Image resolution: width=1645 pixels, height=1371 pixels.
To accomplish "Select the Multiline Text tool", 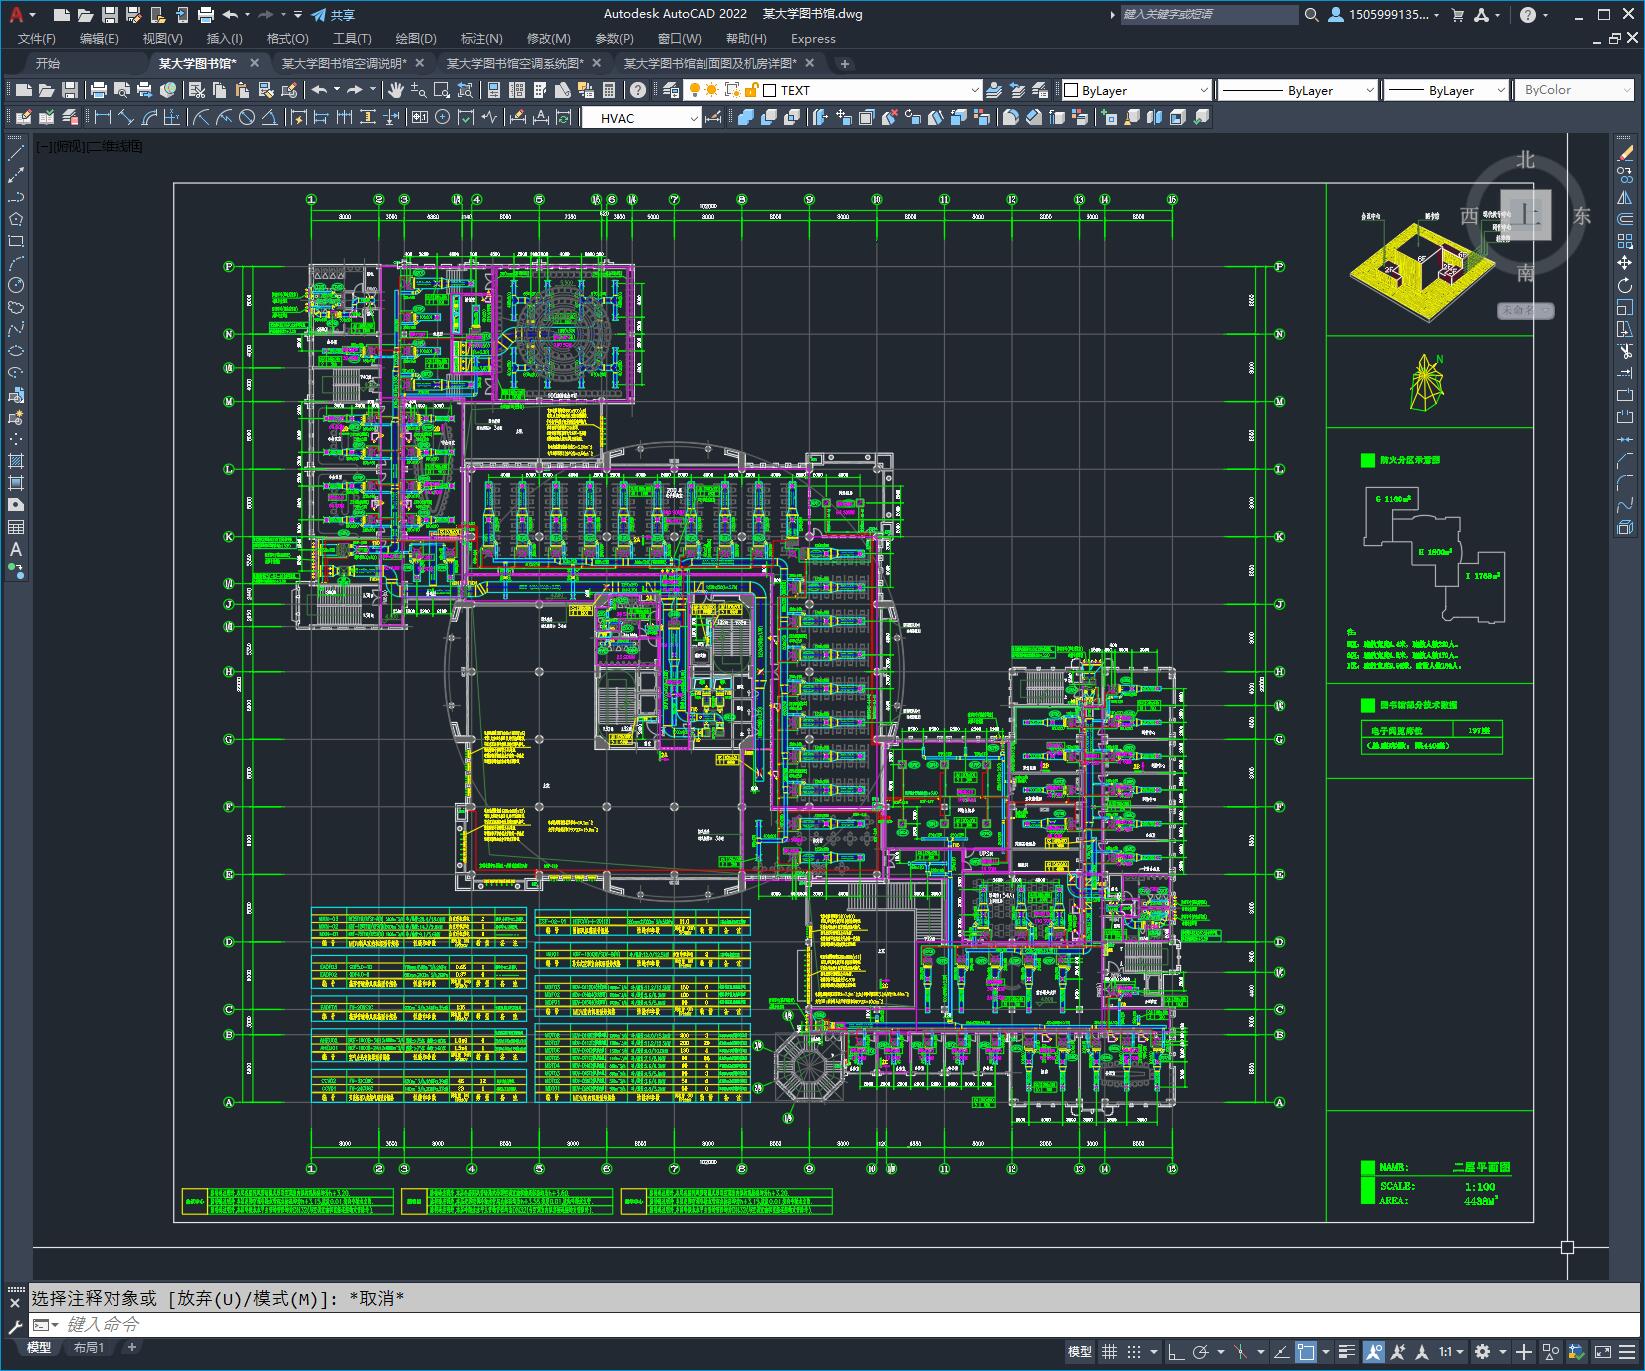I will (x=16, y=549).
